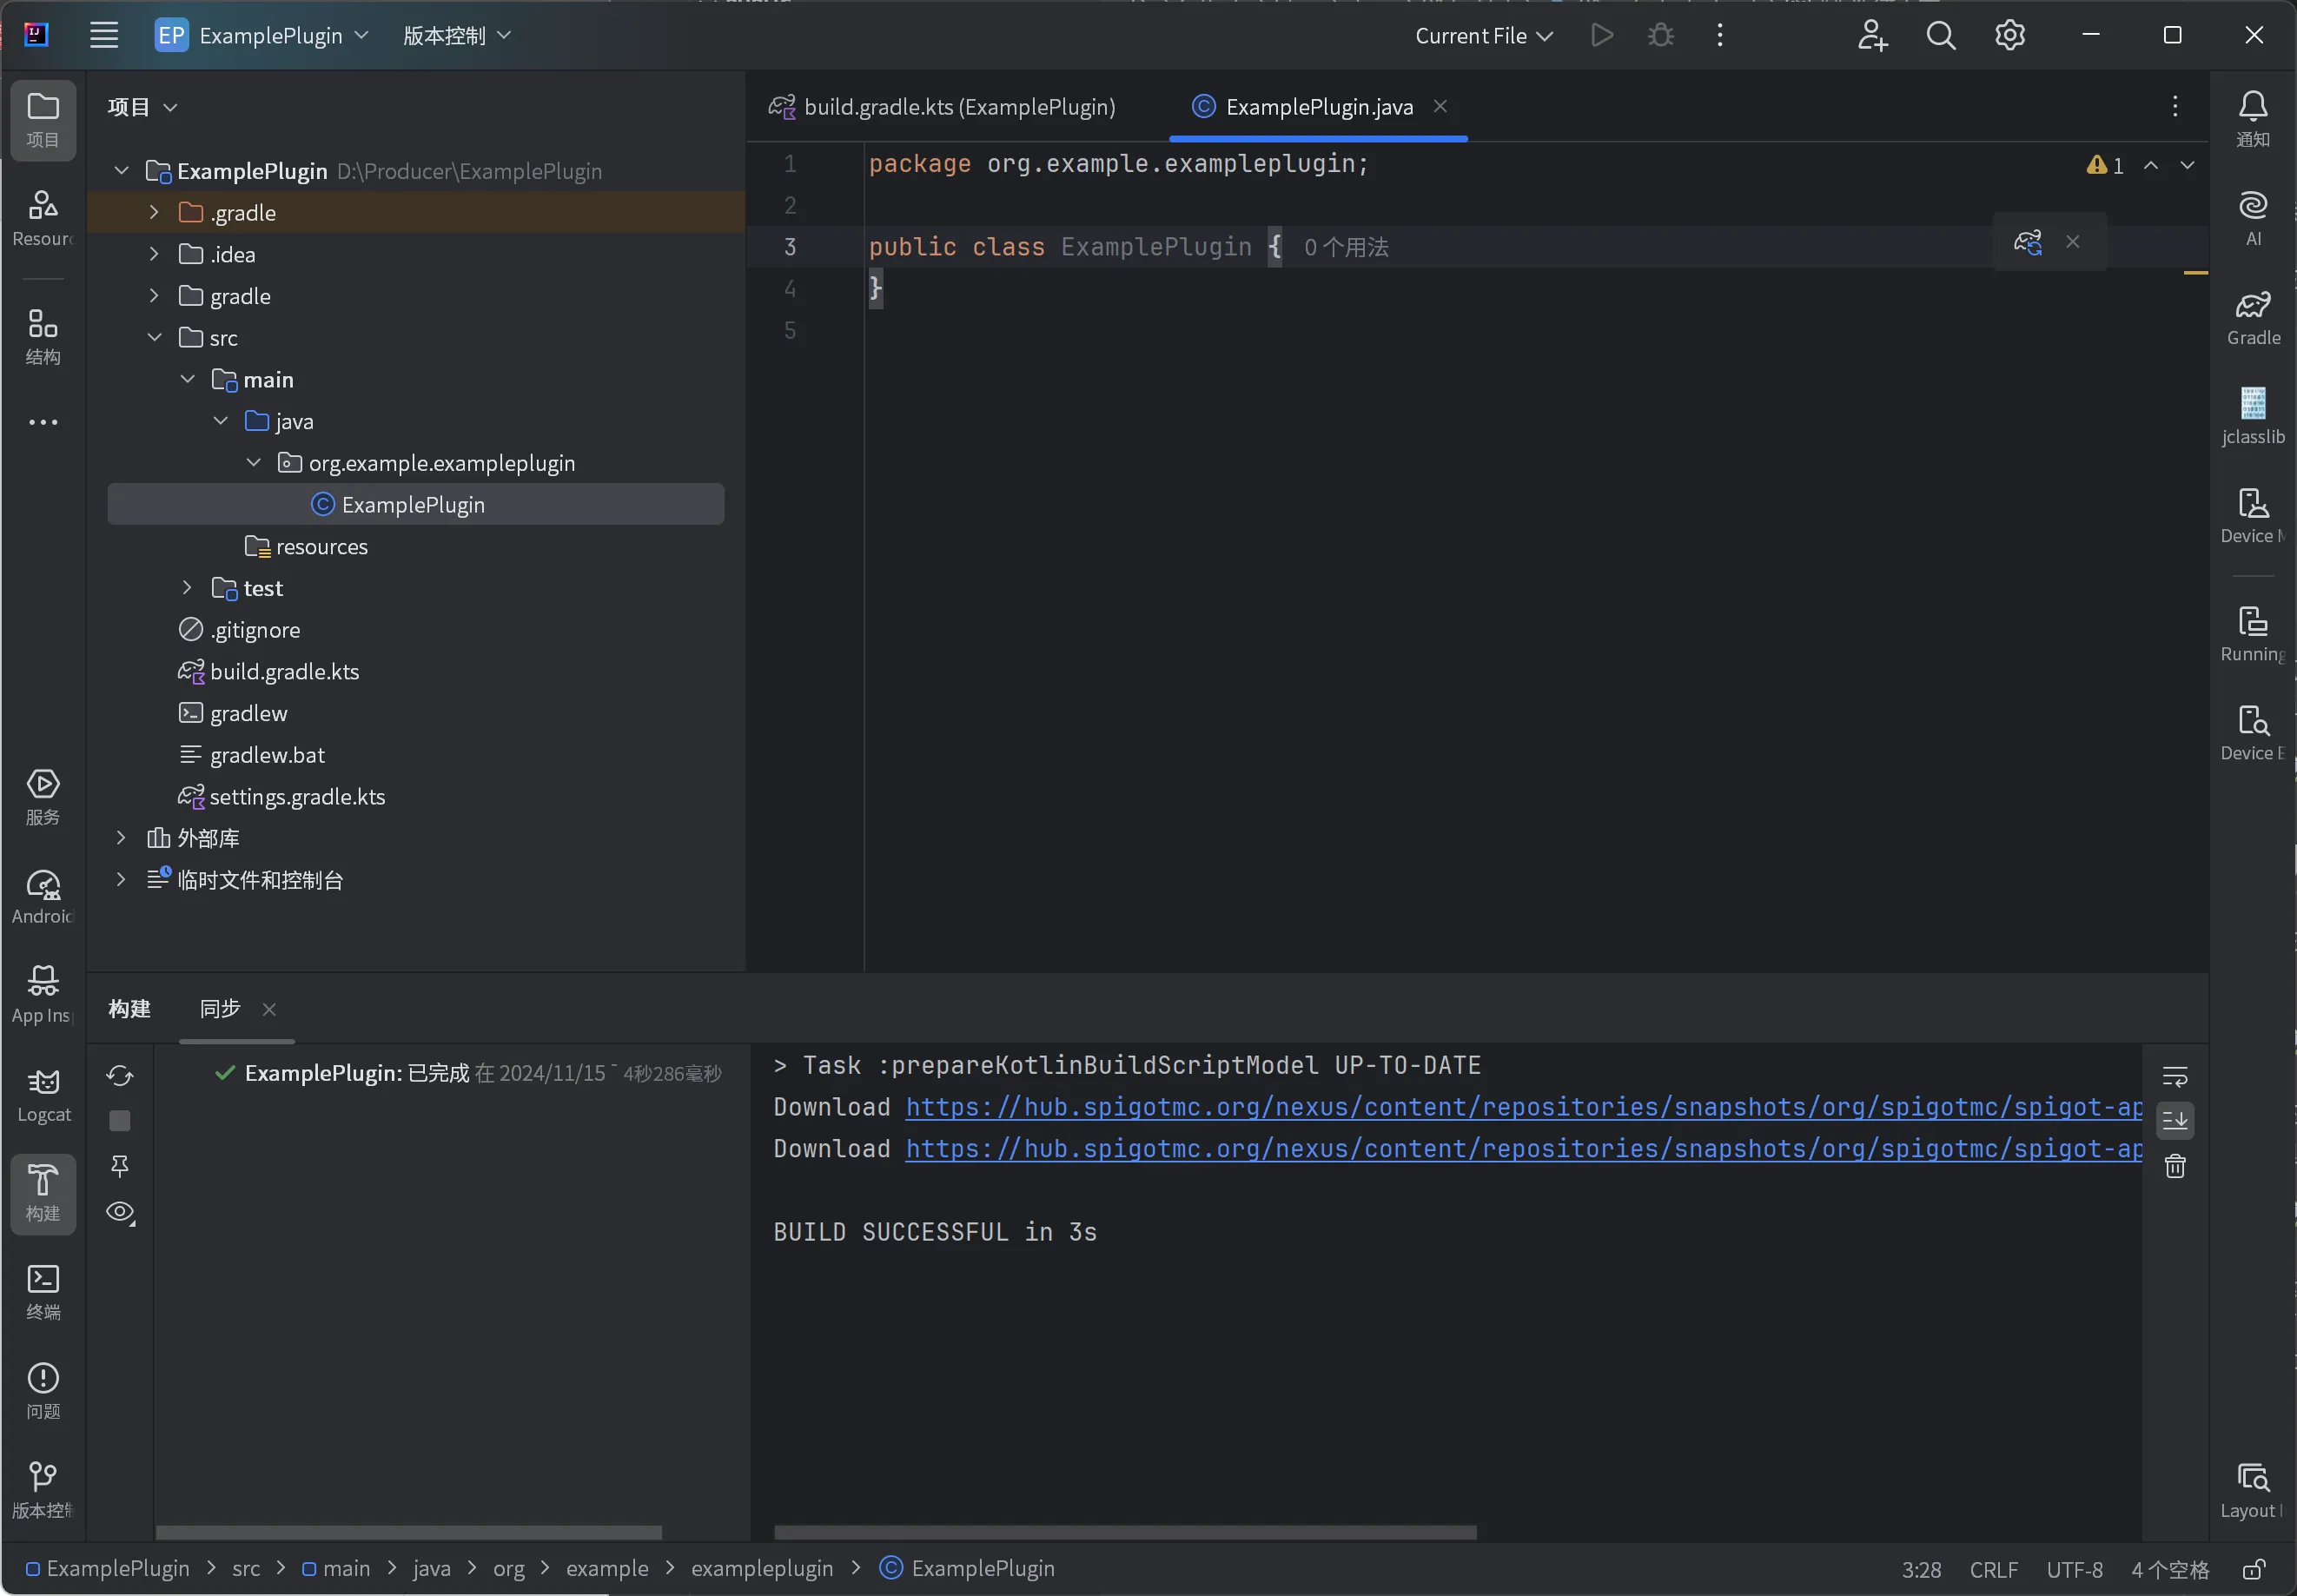Image resolution: width=2297 pixels, height=1596 pixels.
Task: Open the Gradle tool window
Action: pos(2253,317)
